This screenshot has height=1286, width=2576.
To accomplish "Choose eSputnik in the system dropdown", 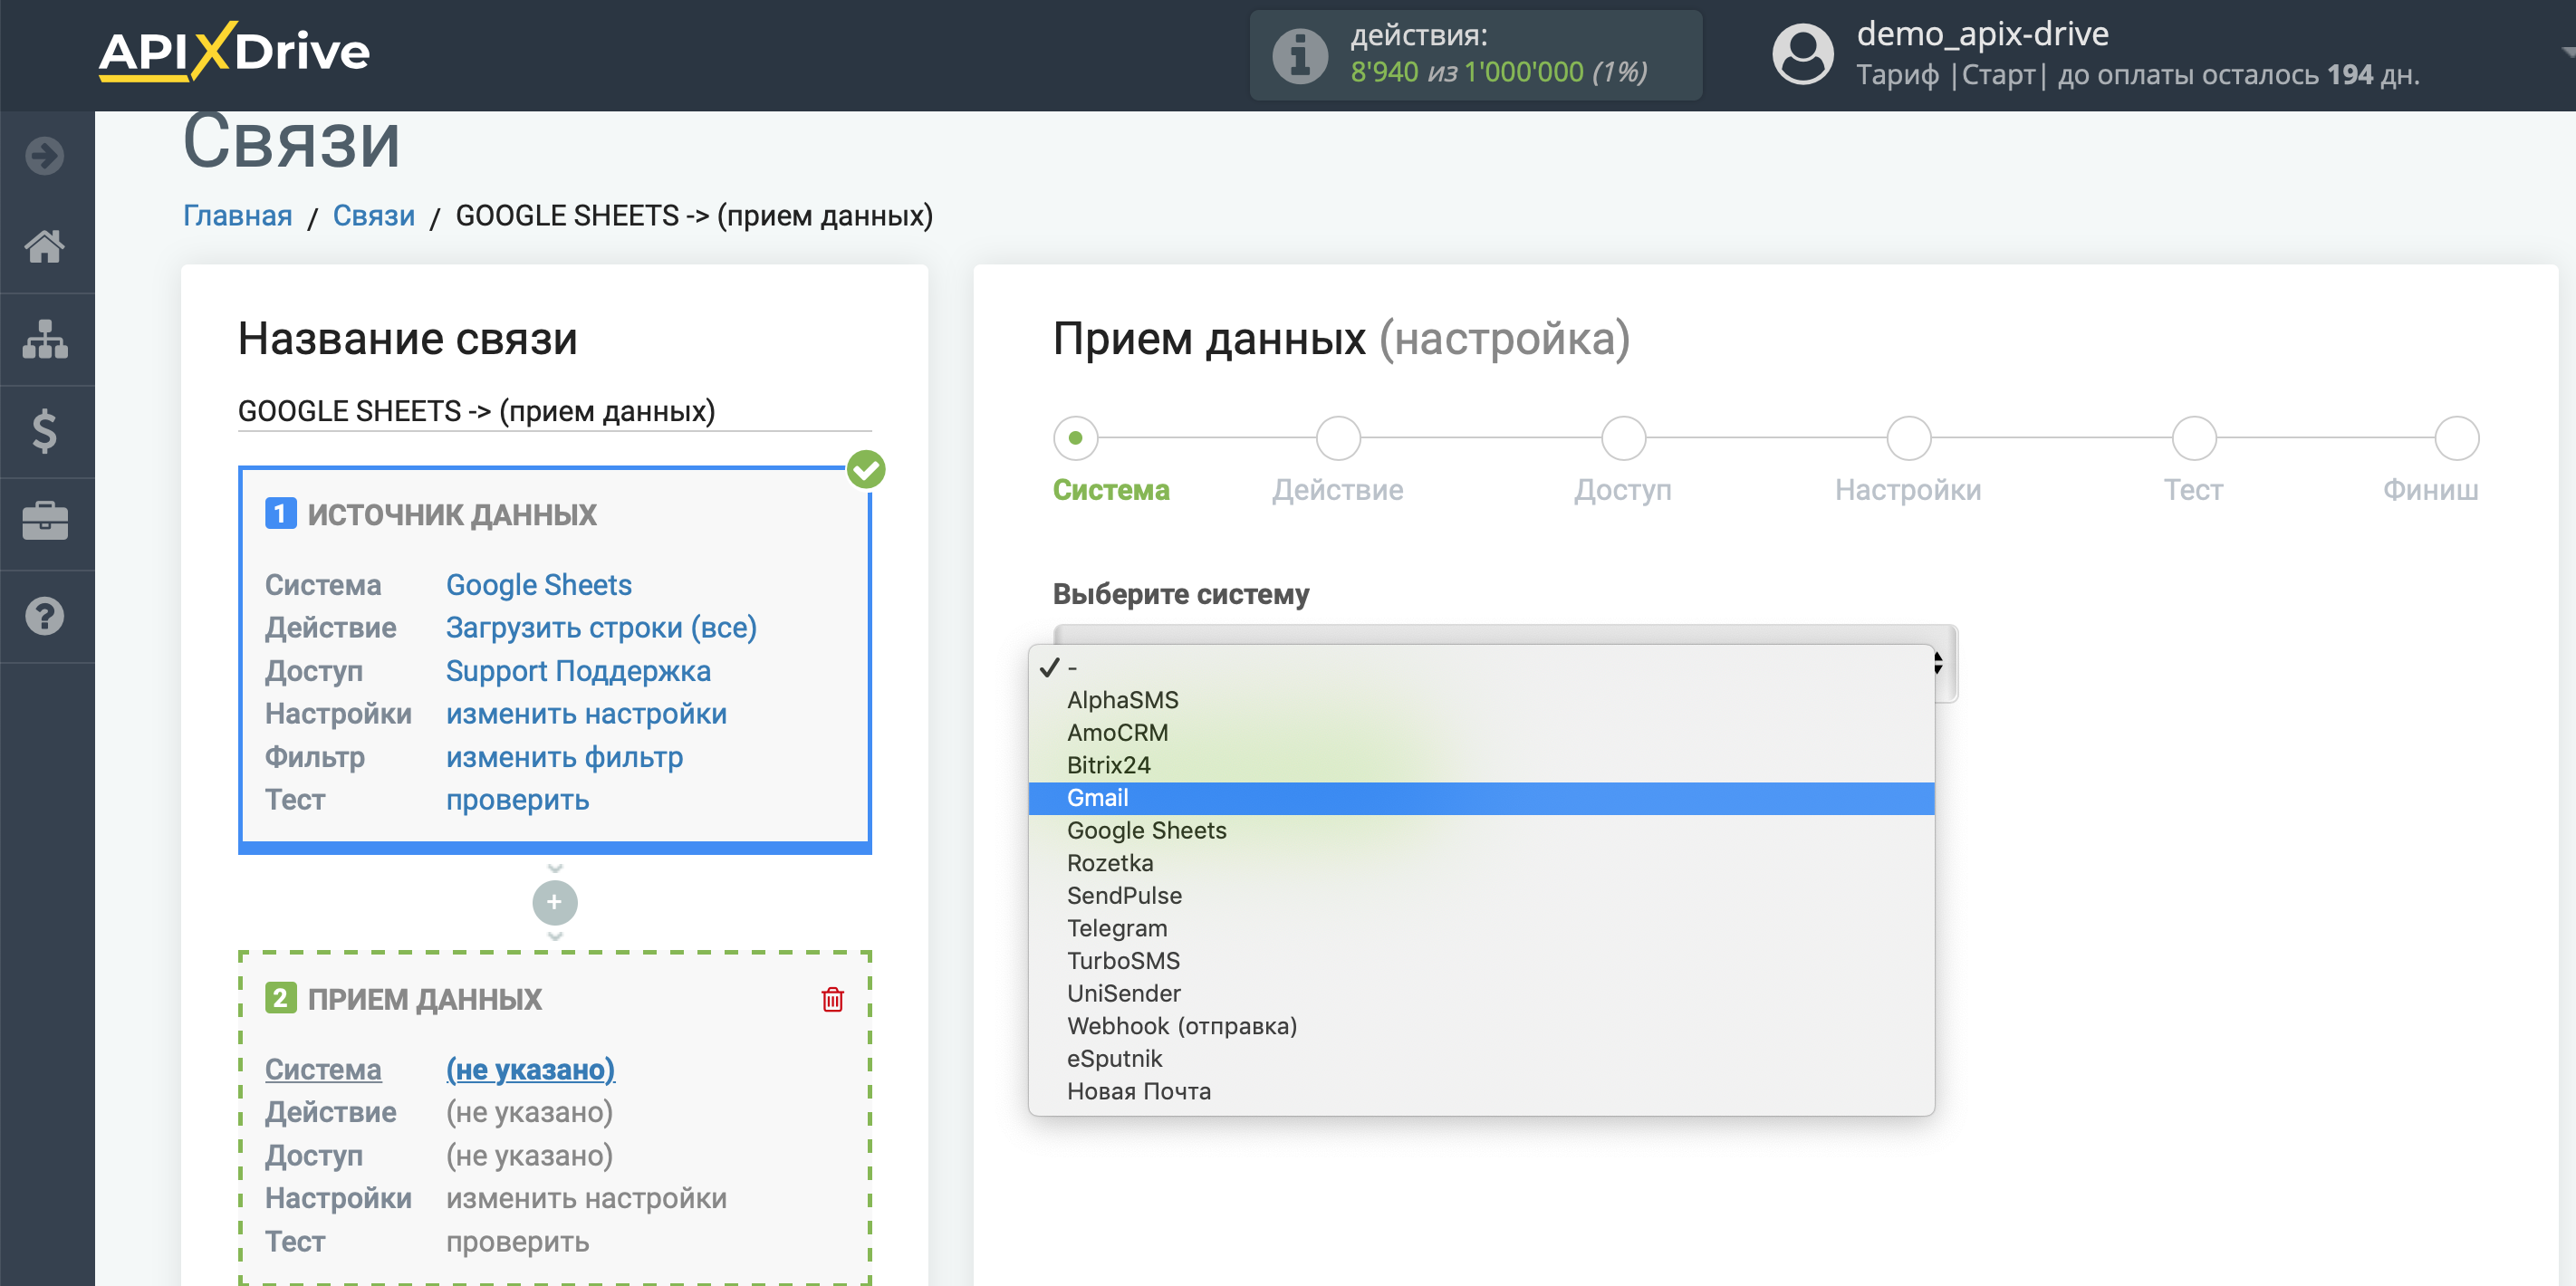I will [1481, 1058].
